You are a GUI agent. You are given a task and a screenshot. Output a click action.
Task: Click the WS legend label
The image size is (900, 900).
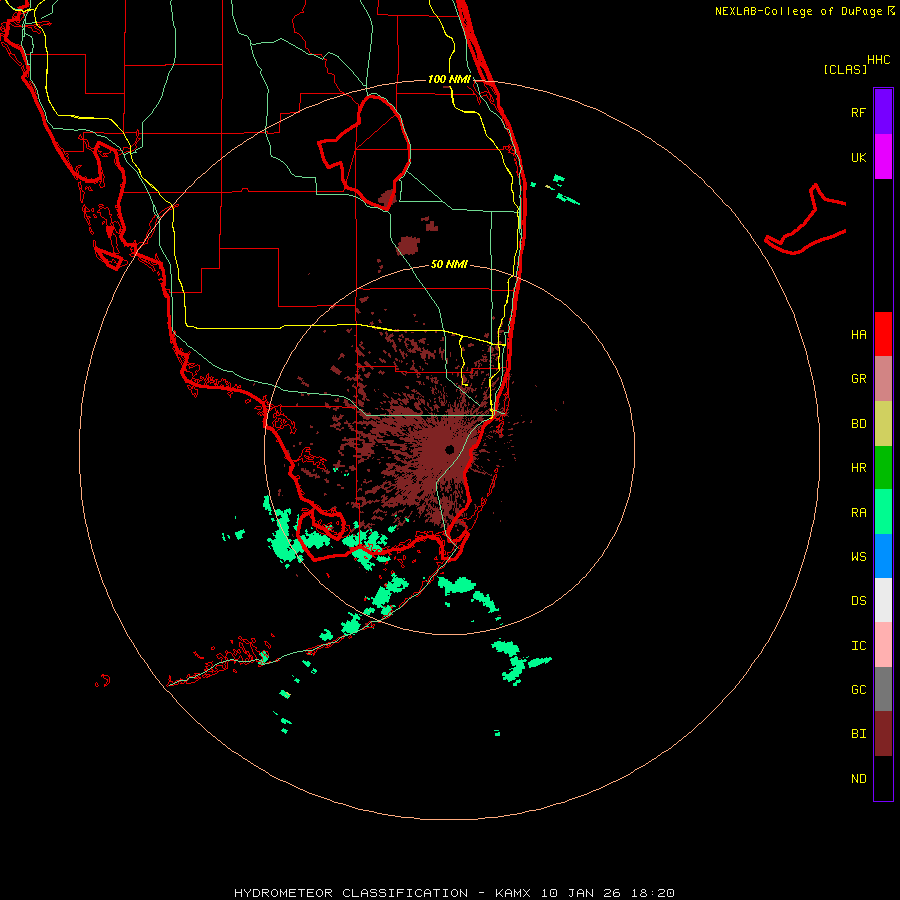coord(858,556)
